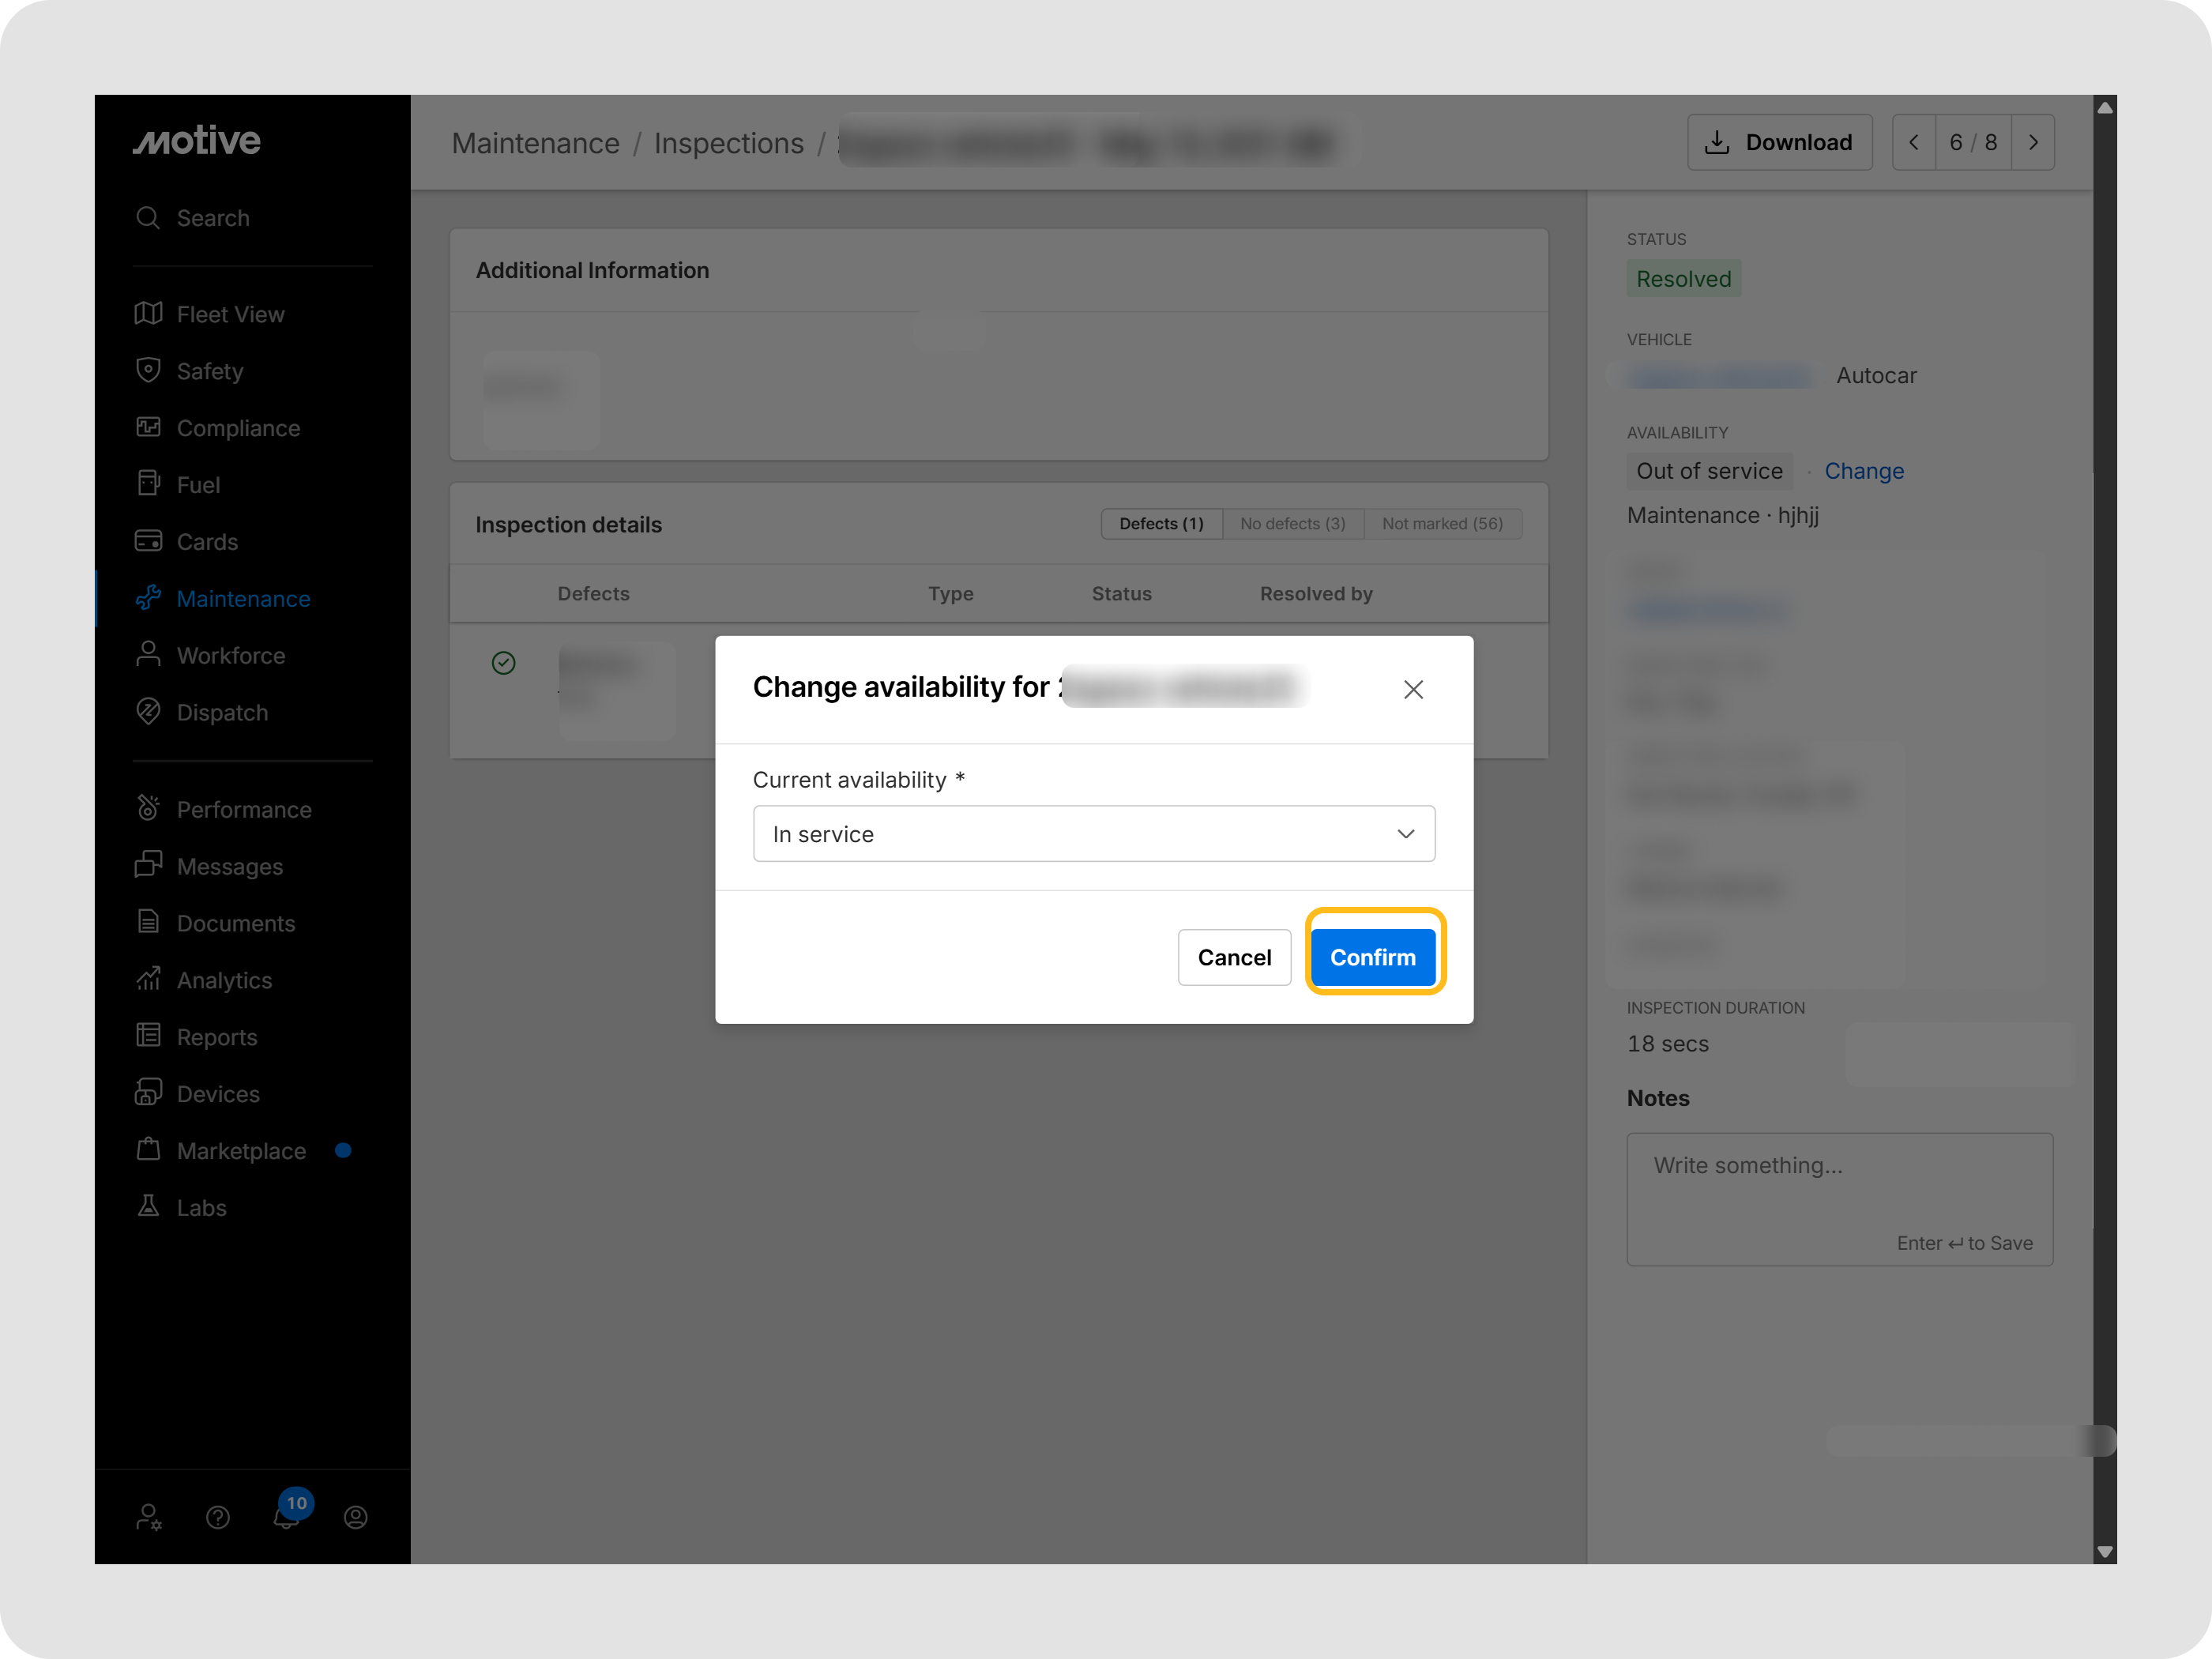This screenshot has height=1659, width=2212.
Task: Open admin user settings icon
Action: (149, 1518)
